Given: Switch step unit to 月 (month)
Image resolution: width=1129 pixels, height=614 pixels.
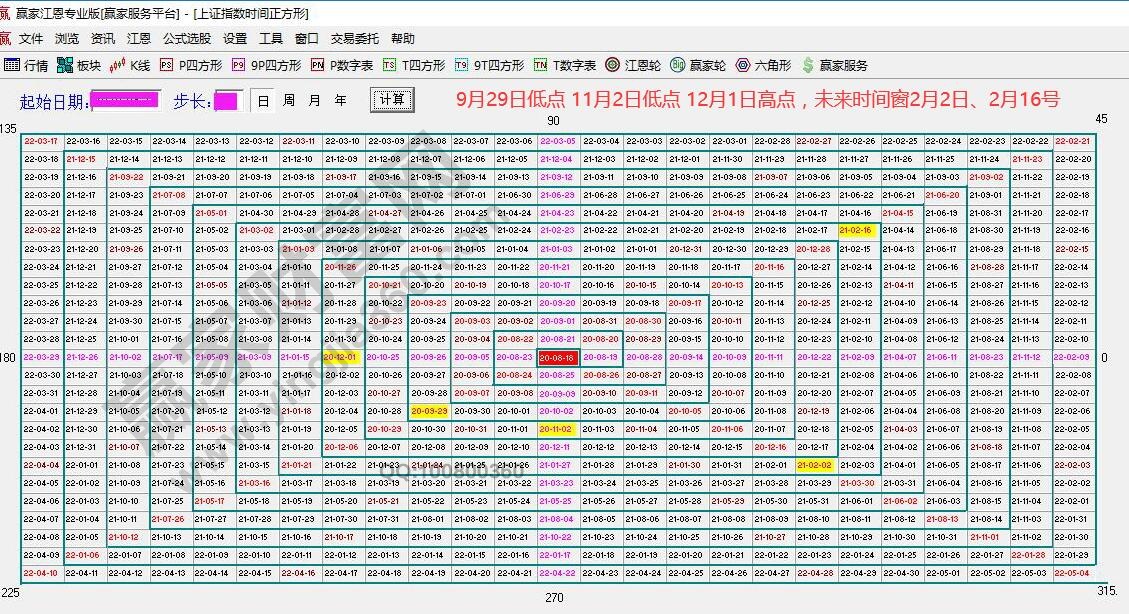Looking at the screenshot, I should tap(315, 101).
